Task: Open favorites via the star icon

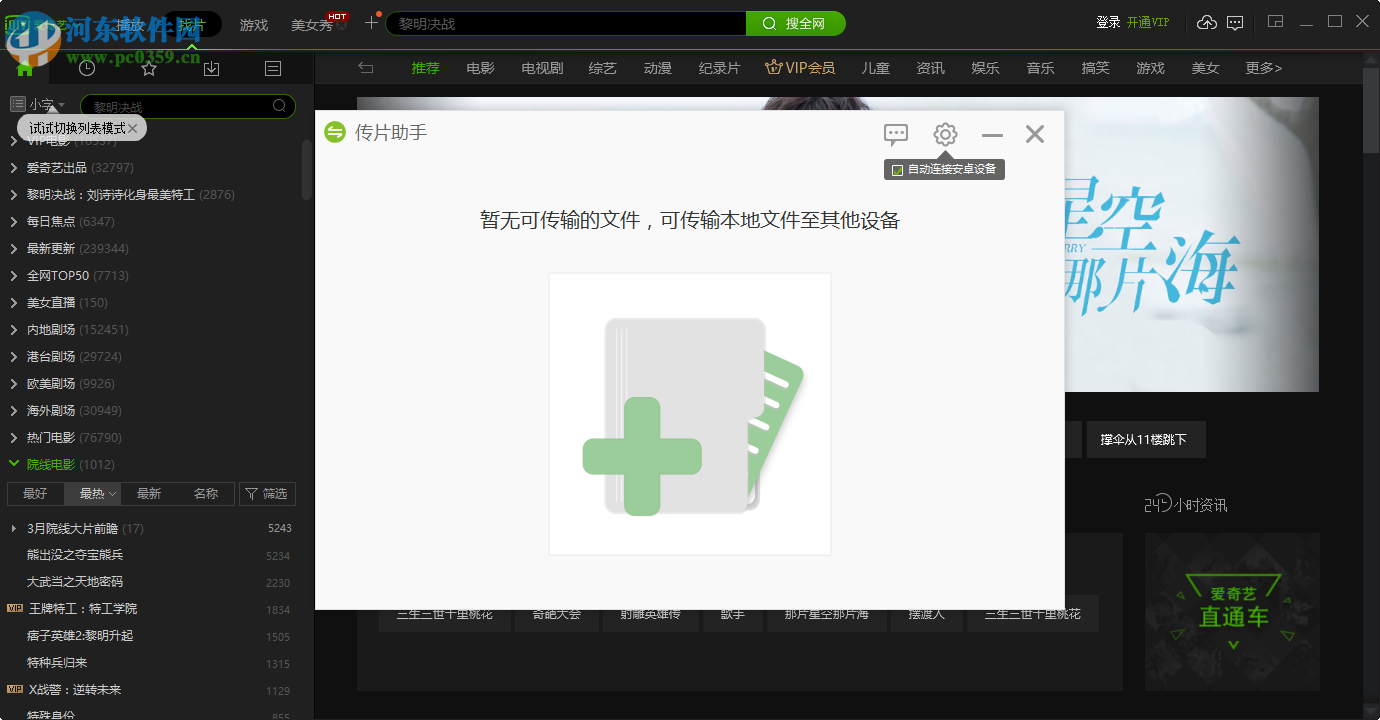Action: click(x=148, y=67)
